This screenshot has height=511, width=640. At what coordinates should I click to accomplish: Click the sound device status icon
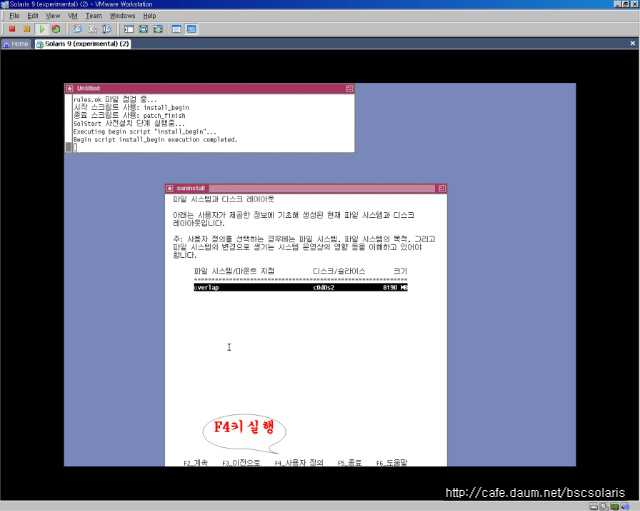(x=625, y=507)
